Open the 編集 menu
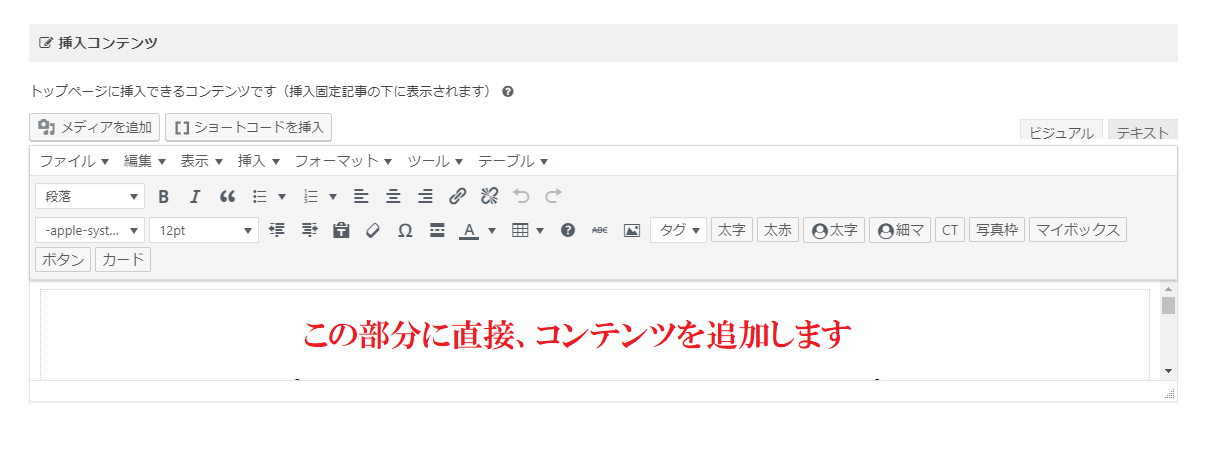This screenshot has height=450, width=1217. click(145, 161)
